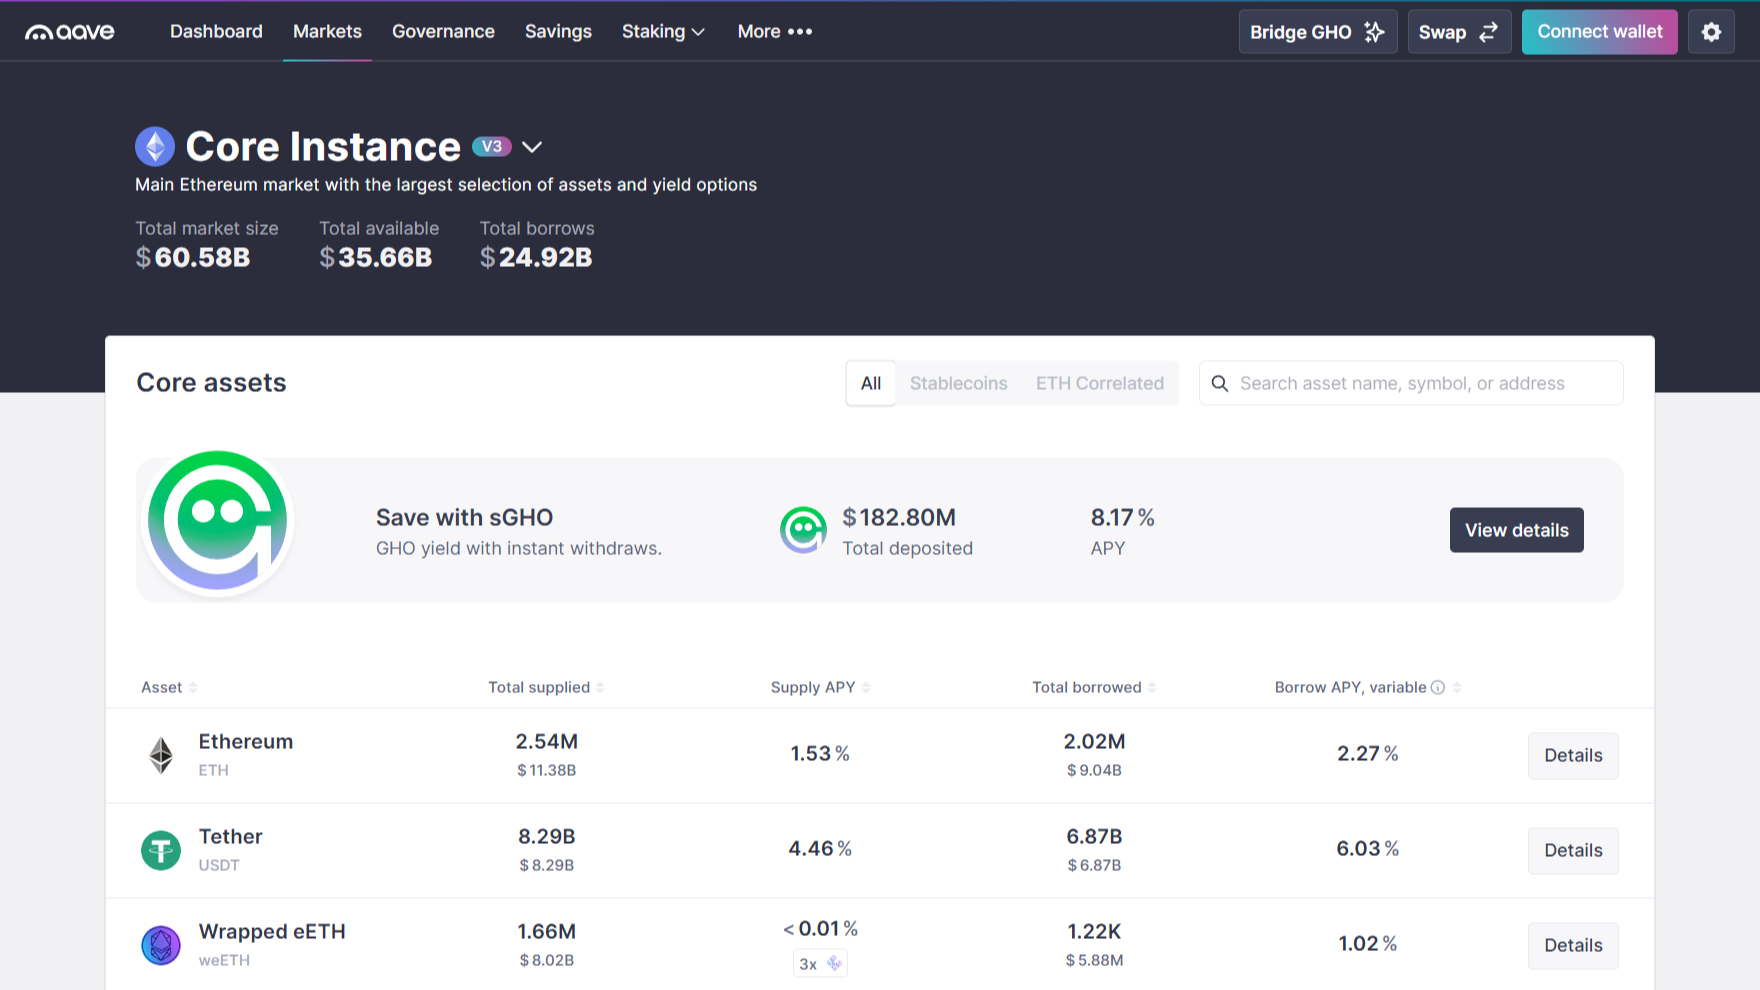Open the Savings page
The image size is (1760, 990).
tap(558, 32)
